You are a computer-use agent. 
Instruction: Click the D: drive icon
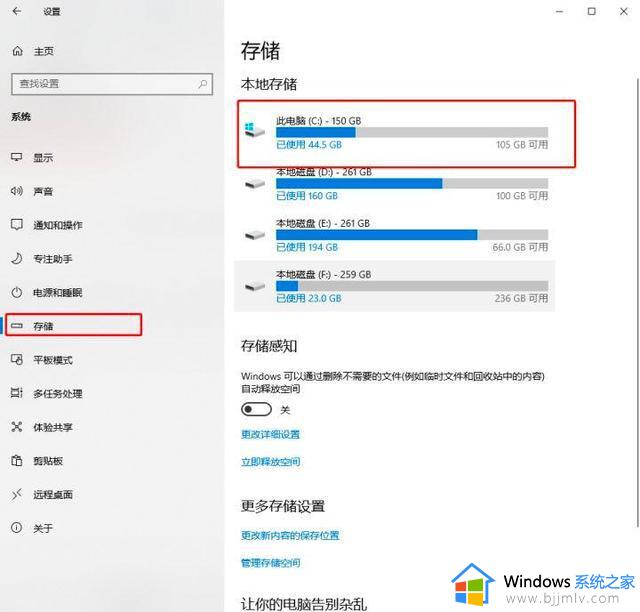click(255, 184)
